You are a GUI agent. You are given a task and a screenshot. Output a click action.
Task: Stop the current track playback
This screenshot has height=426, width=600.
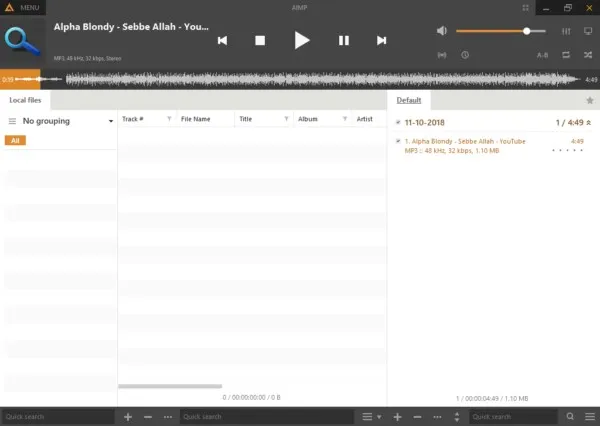point(260,40)
